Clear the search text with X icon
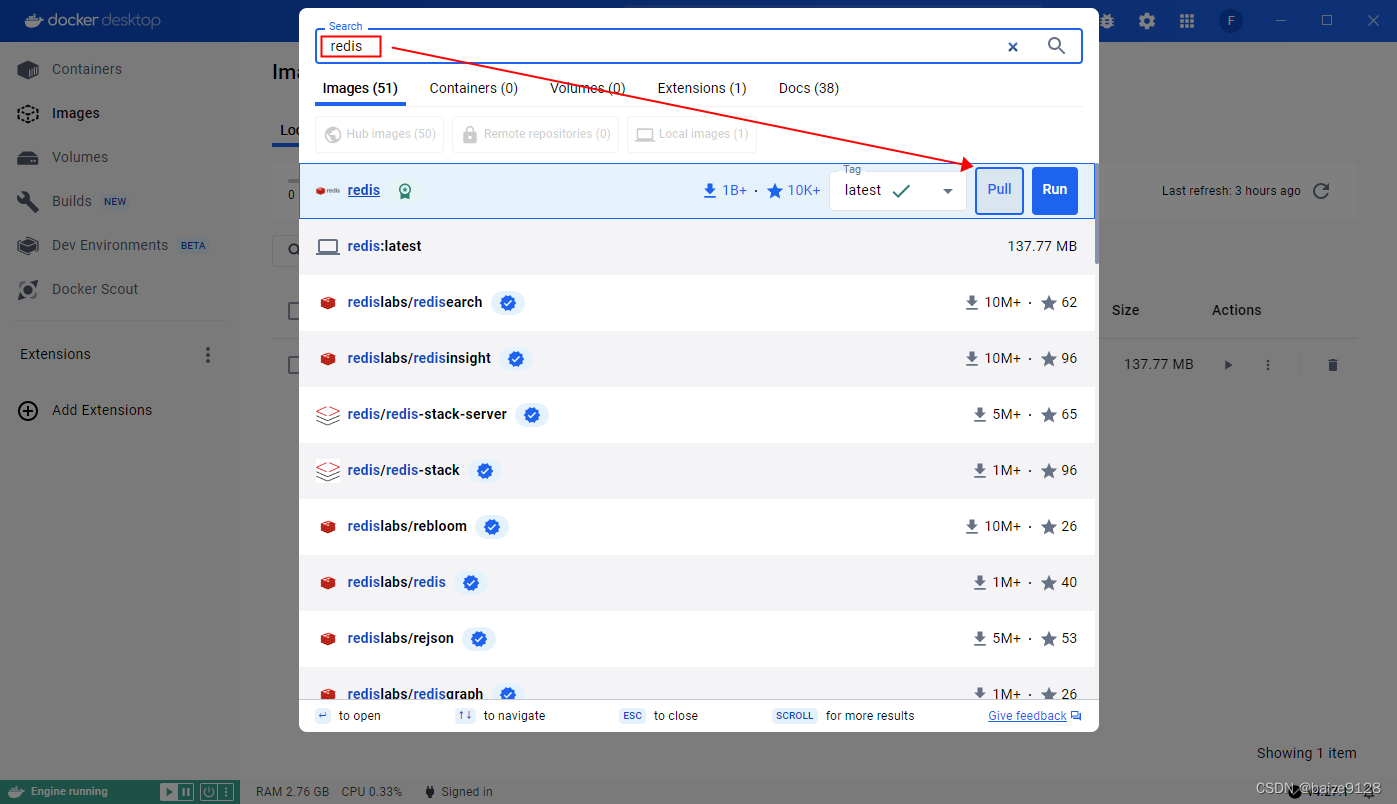This screenshot has width=1397, height=804. coord(1012,47)
